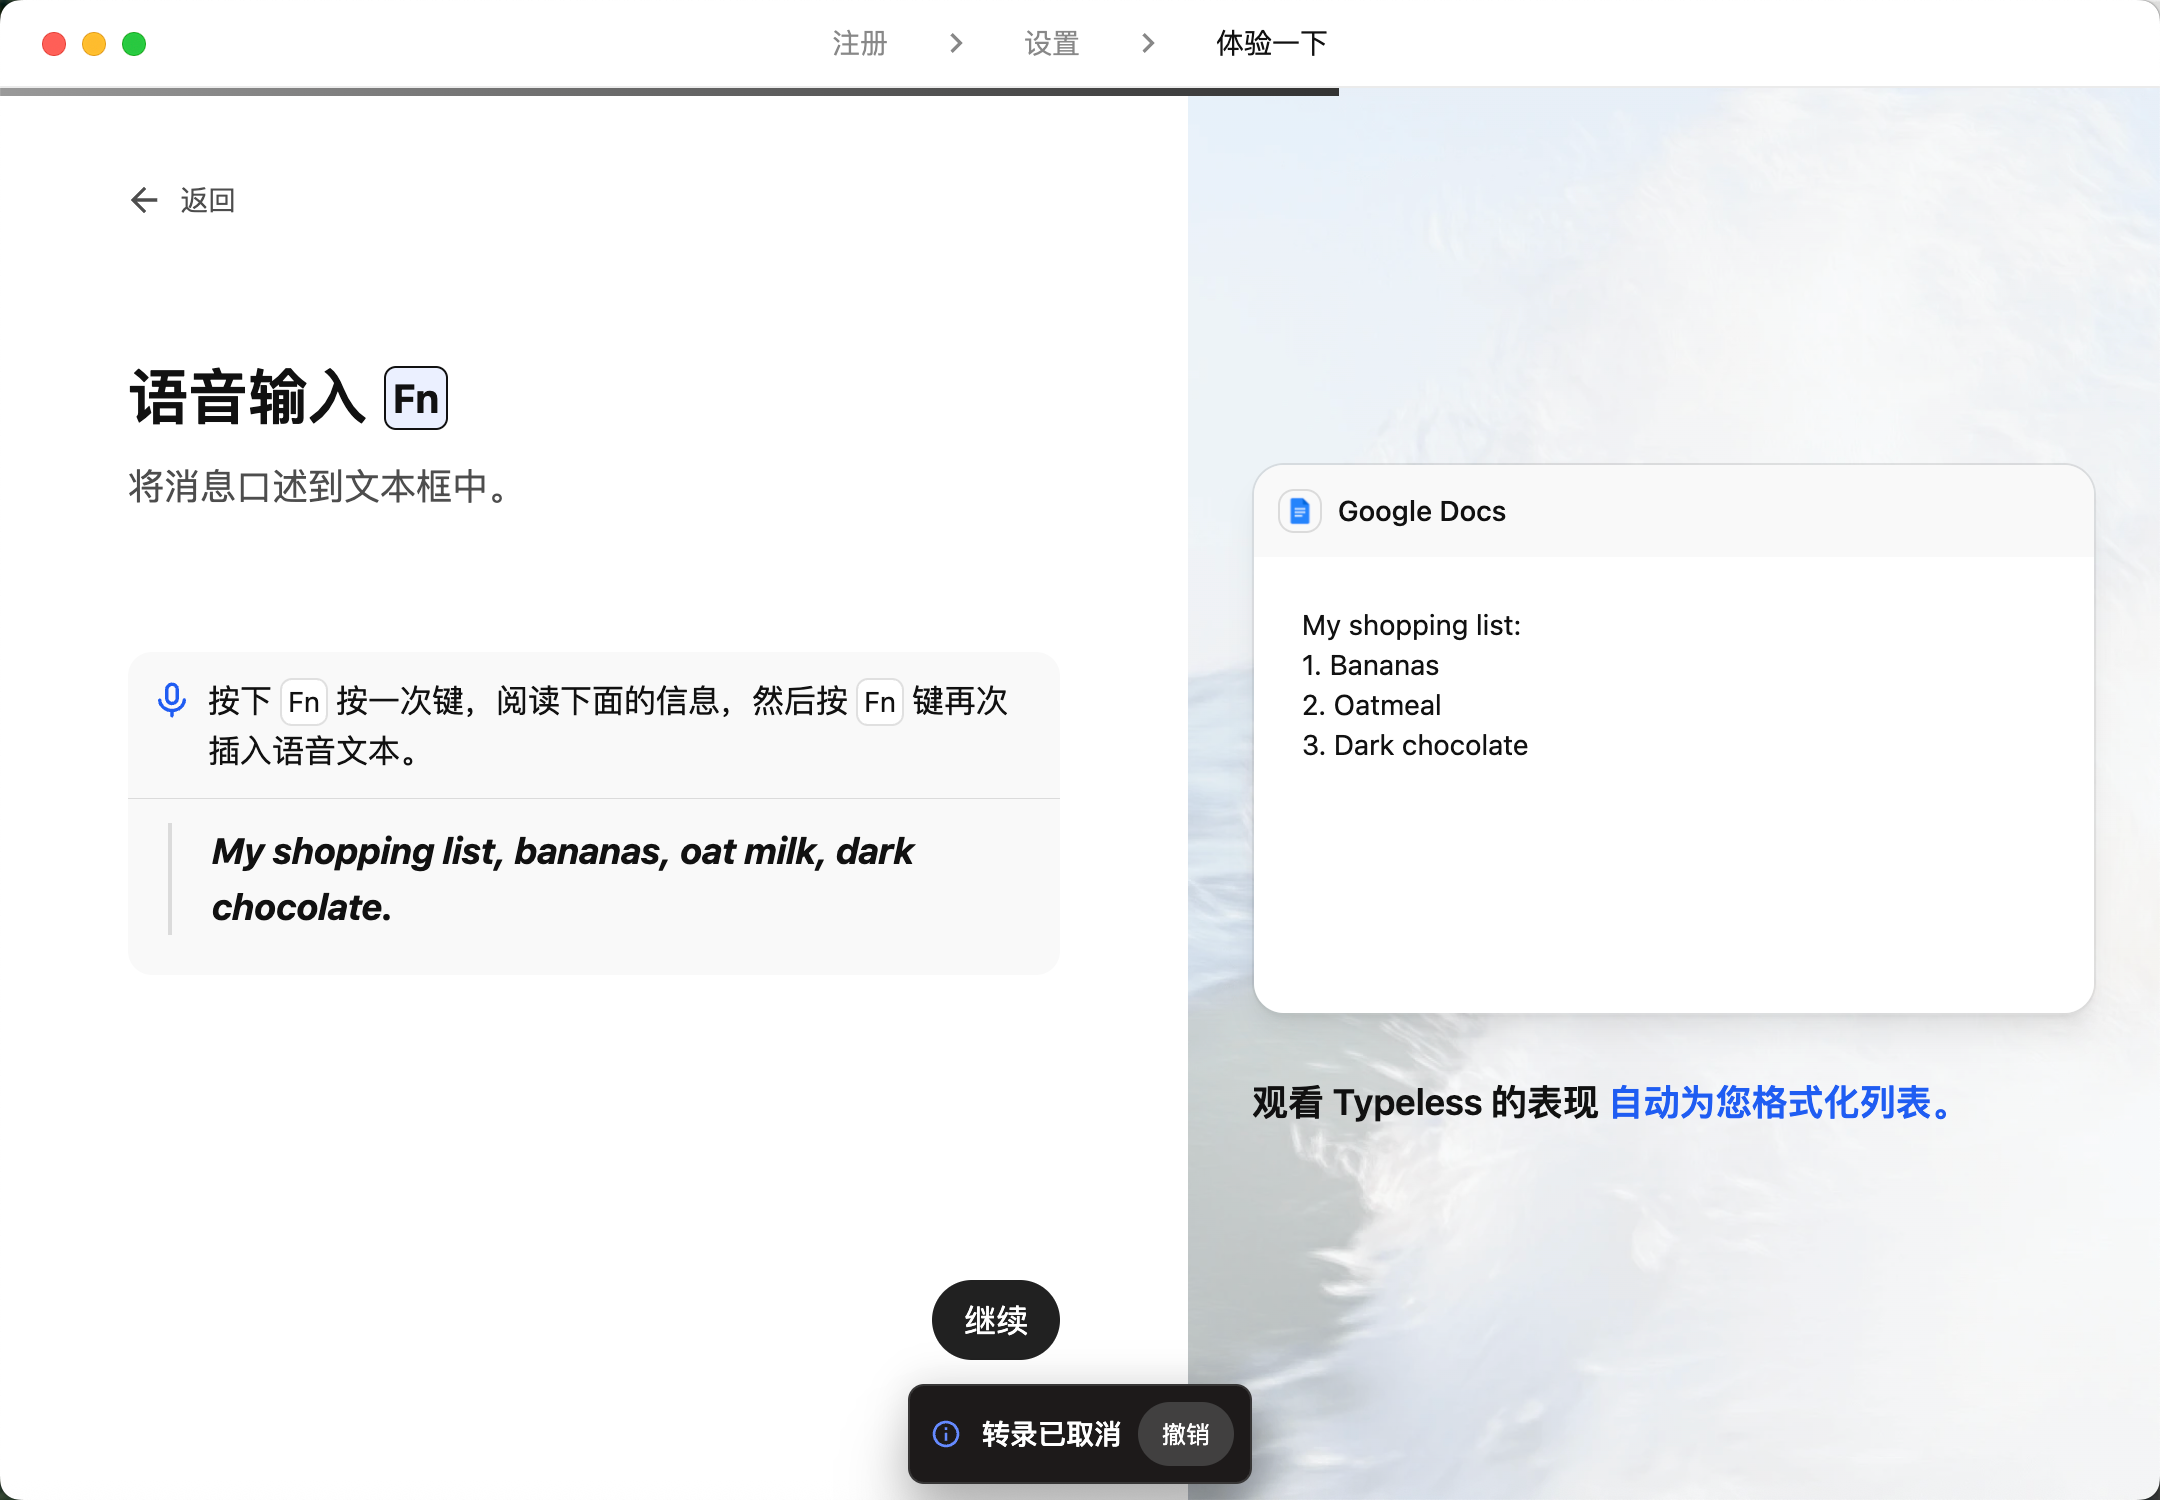Click the red close window button
Image resolution: width=2160 pixels, height=1500 pixels.
click(x=54, y=44)
